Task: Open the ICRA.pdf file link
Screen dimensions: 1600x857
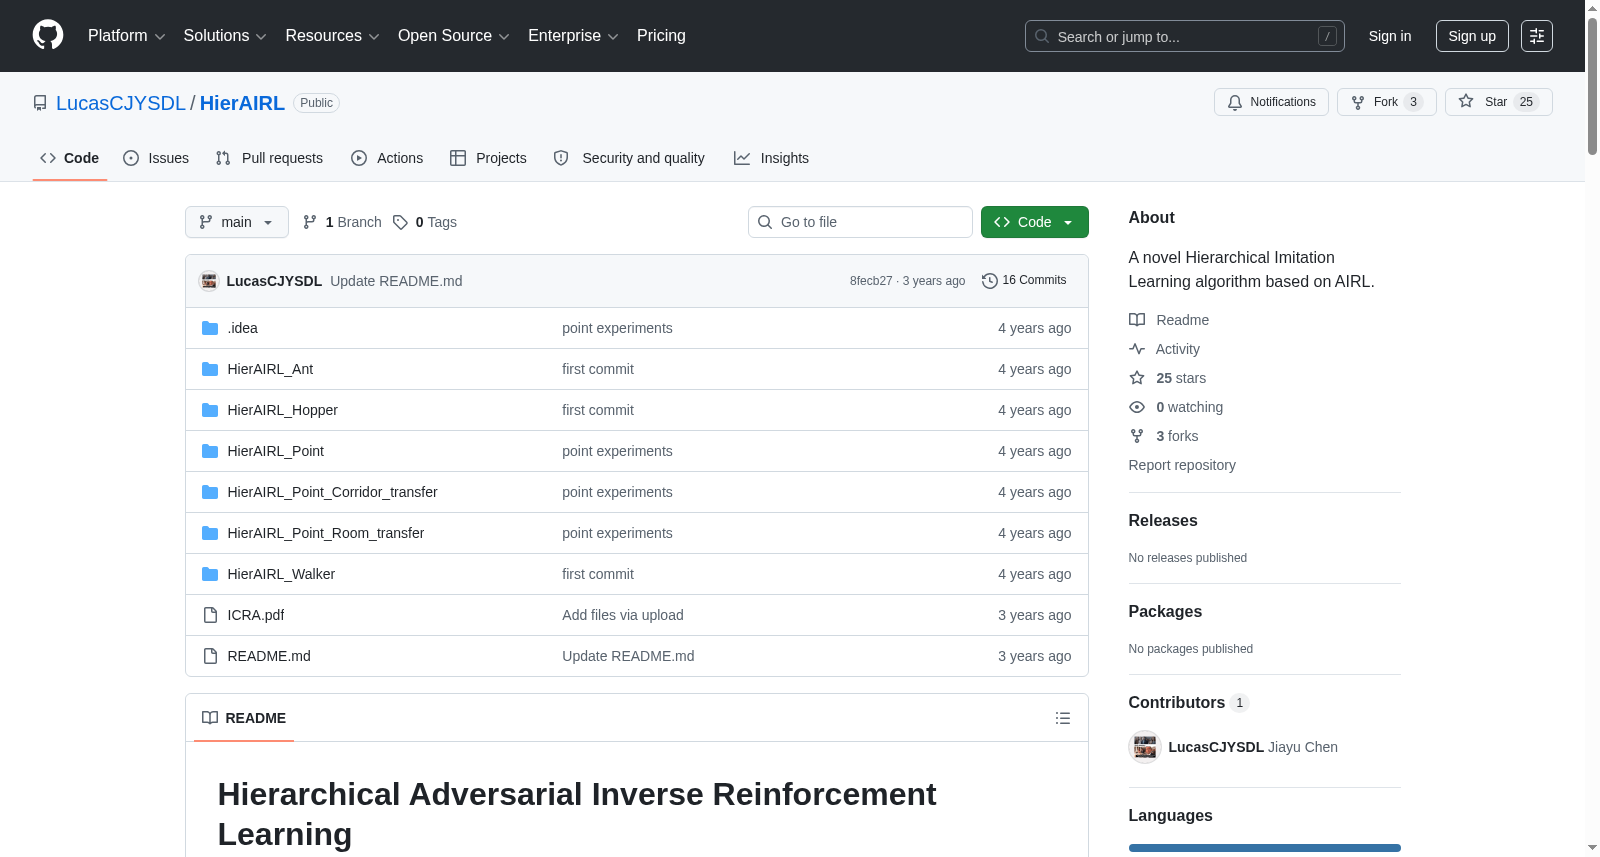Action: [x=255, y=615]
